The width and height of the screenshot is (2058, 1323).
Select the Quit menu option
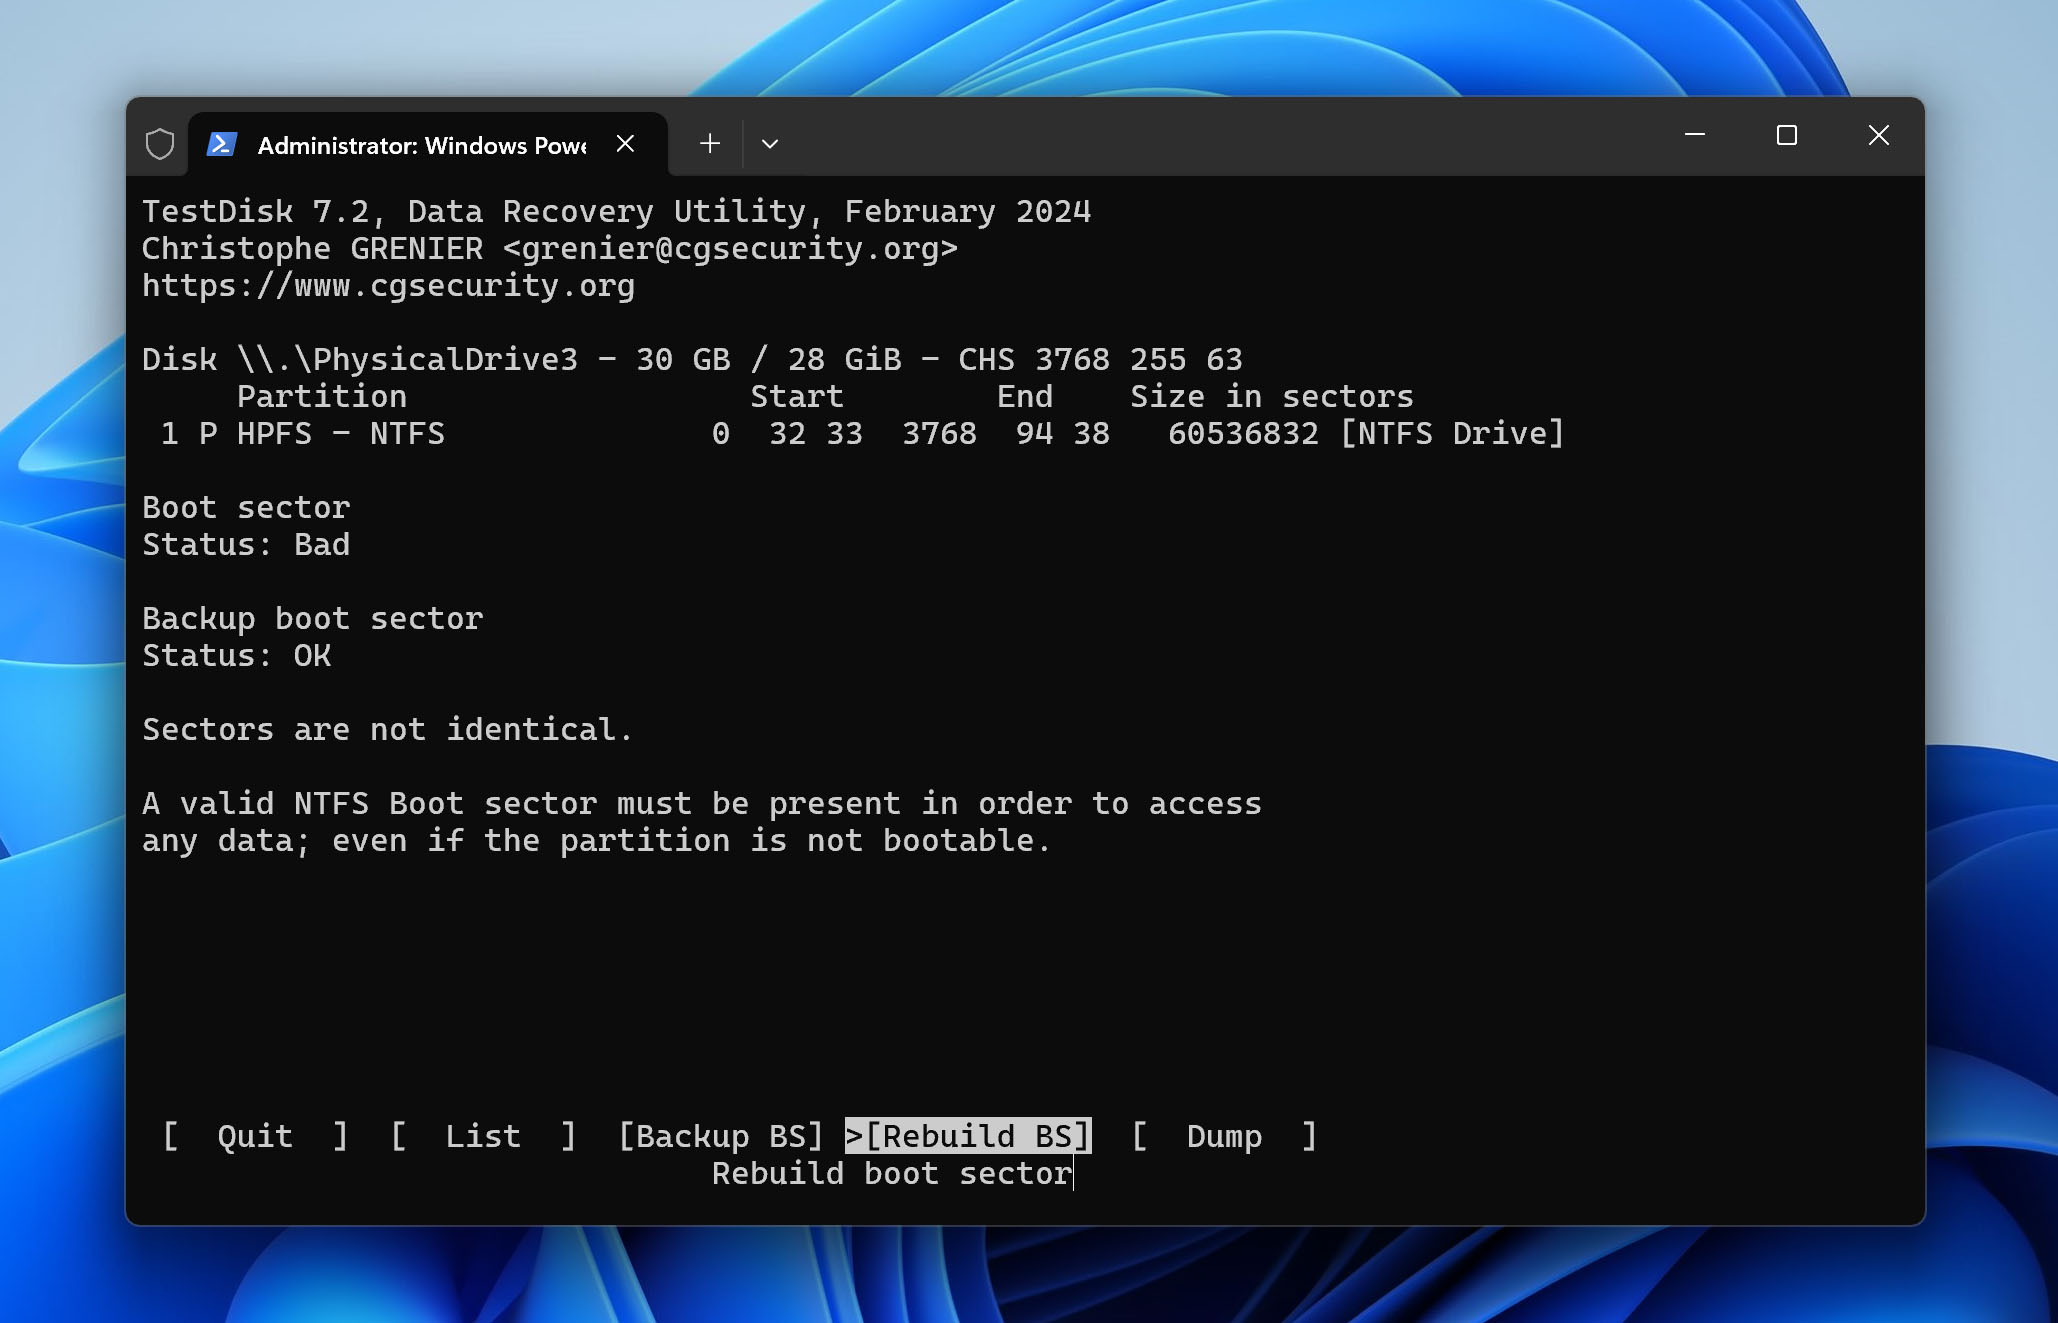pyautogui.click(x=255, y=1136)
